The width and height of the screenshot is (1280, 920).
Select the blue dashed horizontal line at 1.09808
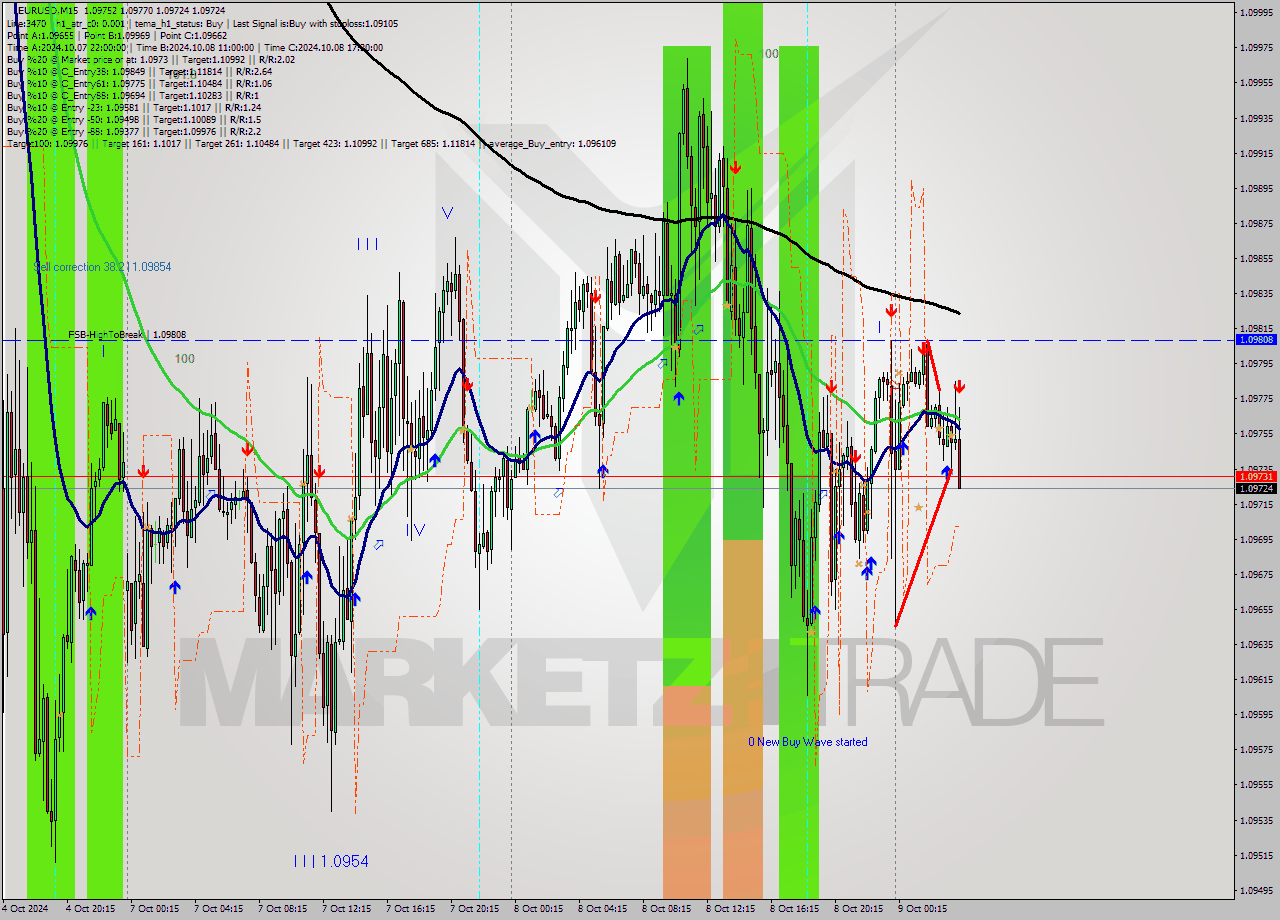click(618, 340)
